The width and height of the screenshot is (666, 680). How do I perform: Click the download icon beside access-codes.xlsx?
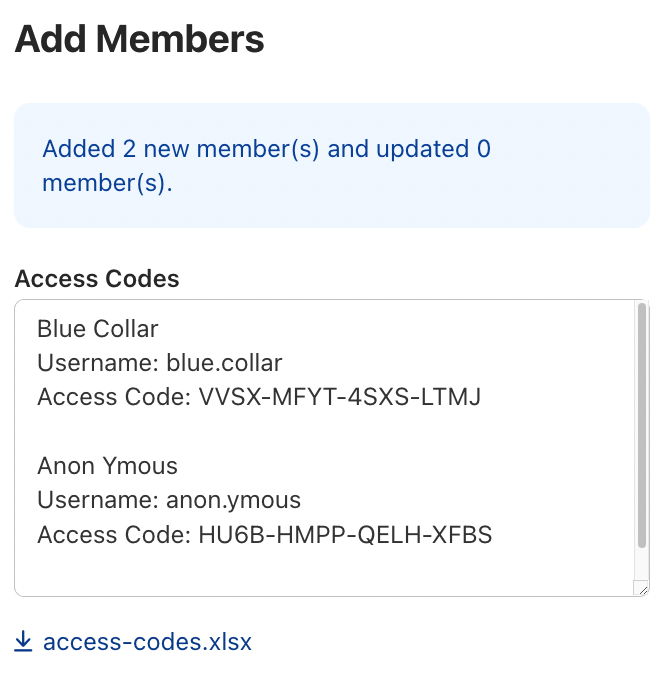click(24, 641)
